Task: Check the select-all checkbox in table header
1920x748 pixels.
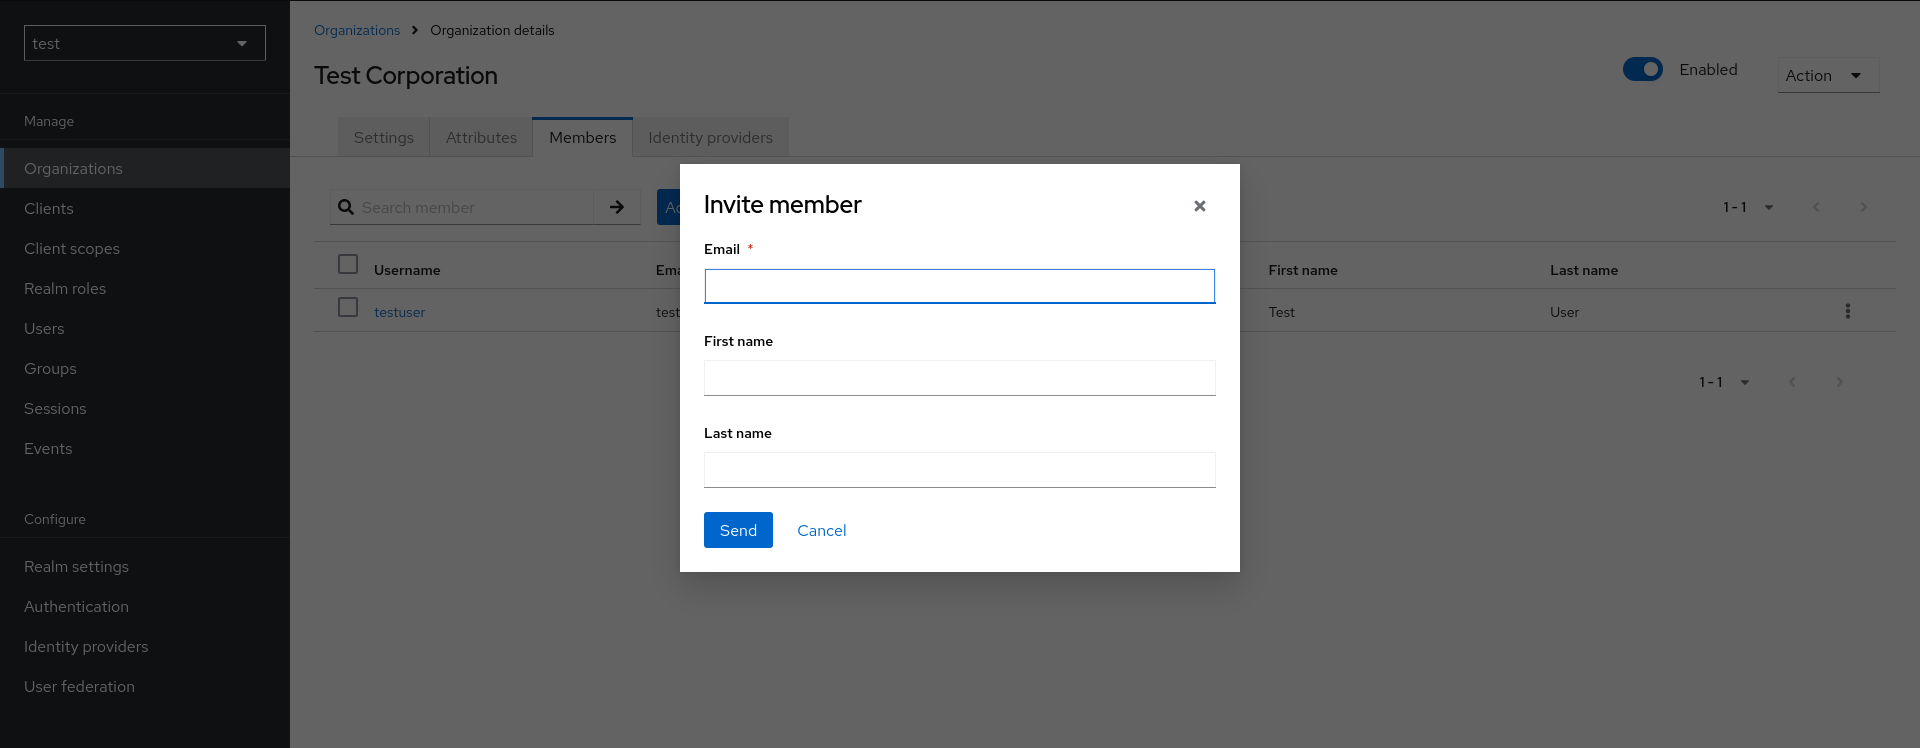Action: coord(348,264)
